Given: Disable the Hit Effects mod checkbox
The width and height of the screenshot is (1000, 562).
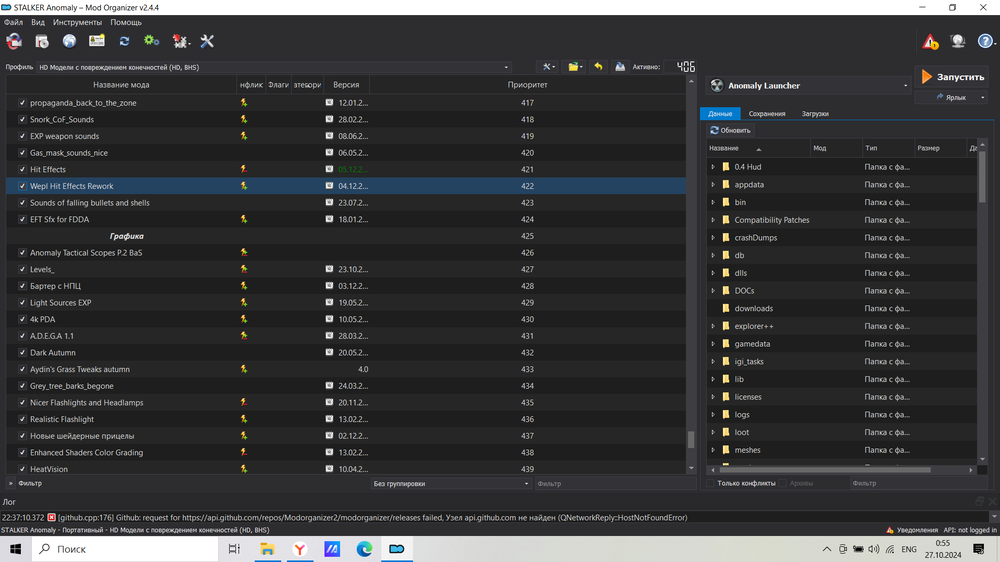Looking at the screenshot, I should pyautogui.click(x=22, y=170).
